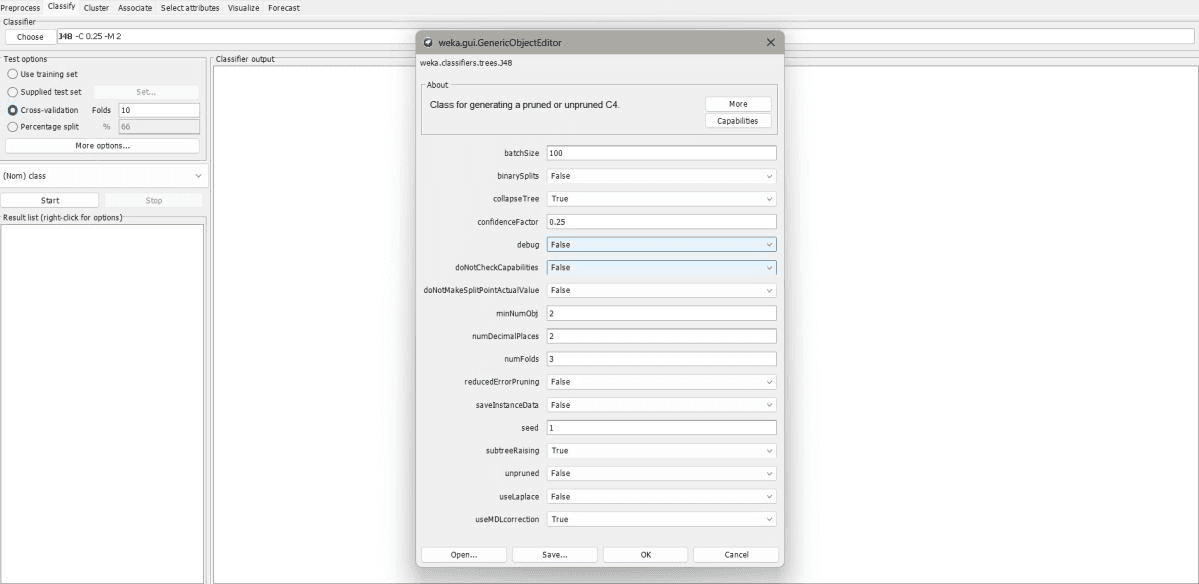Go to the Associate tab
This screenshot has width=1199, height=584.
coord(135,8)
